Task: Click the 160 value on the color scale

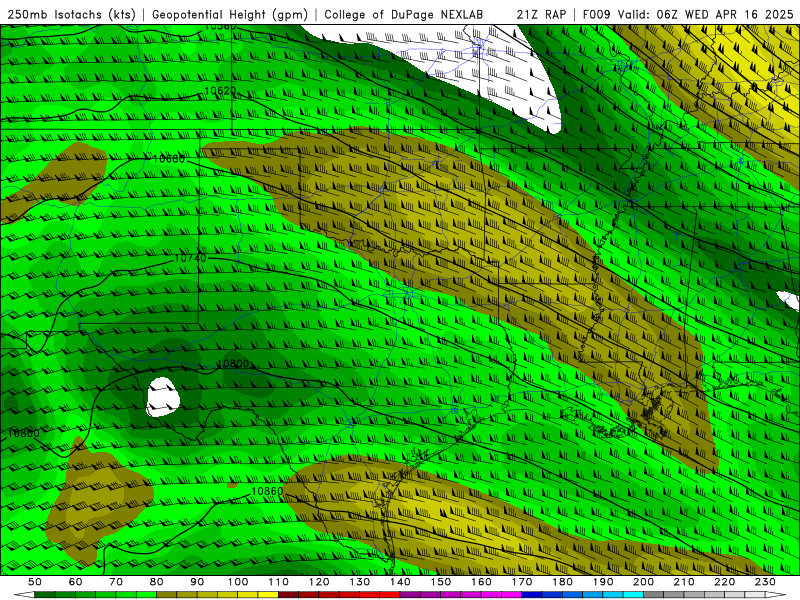Action: pyautogui.click(x=481, y=582)
